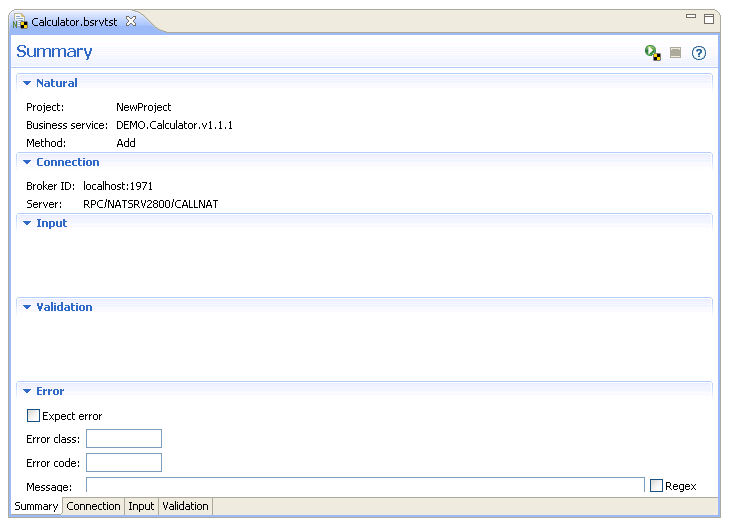This screenshot has height=528, width=731.
Task: Close the Calculator.bsrvtst editor tab
Action: click(131, 21)
